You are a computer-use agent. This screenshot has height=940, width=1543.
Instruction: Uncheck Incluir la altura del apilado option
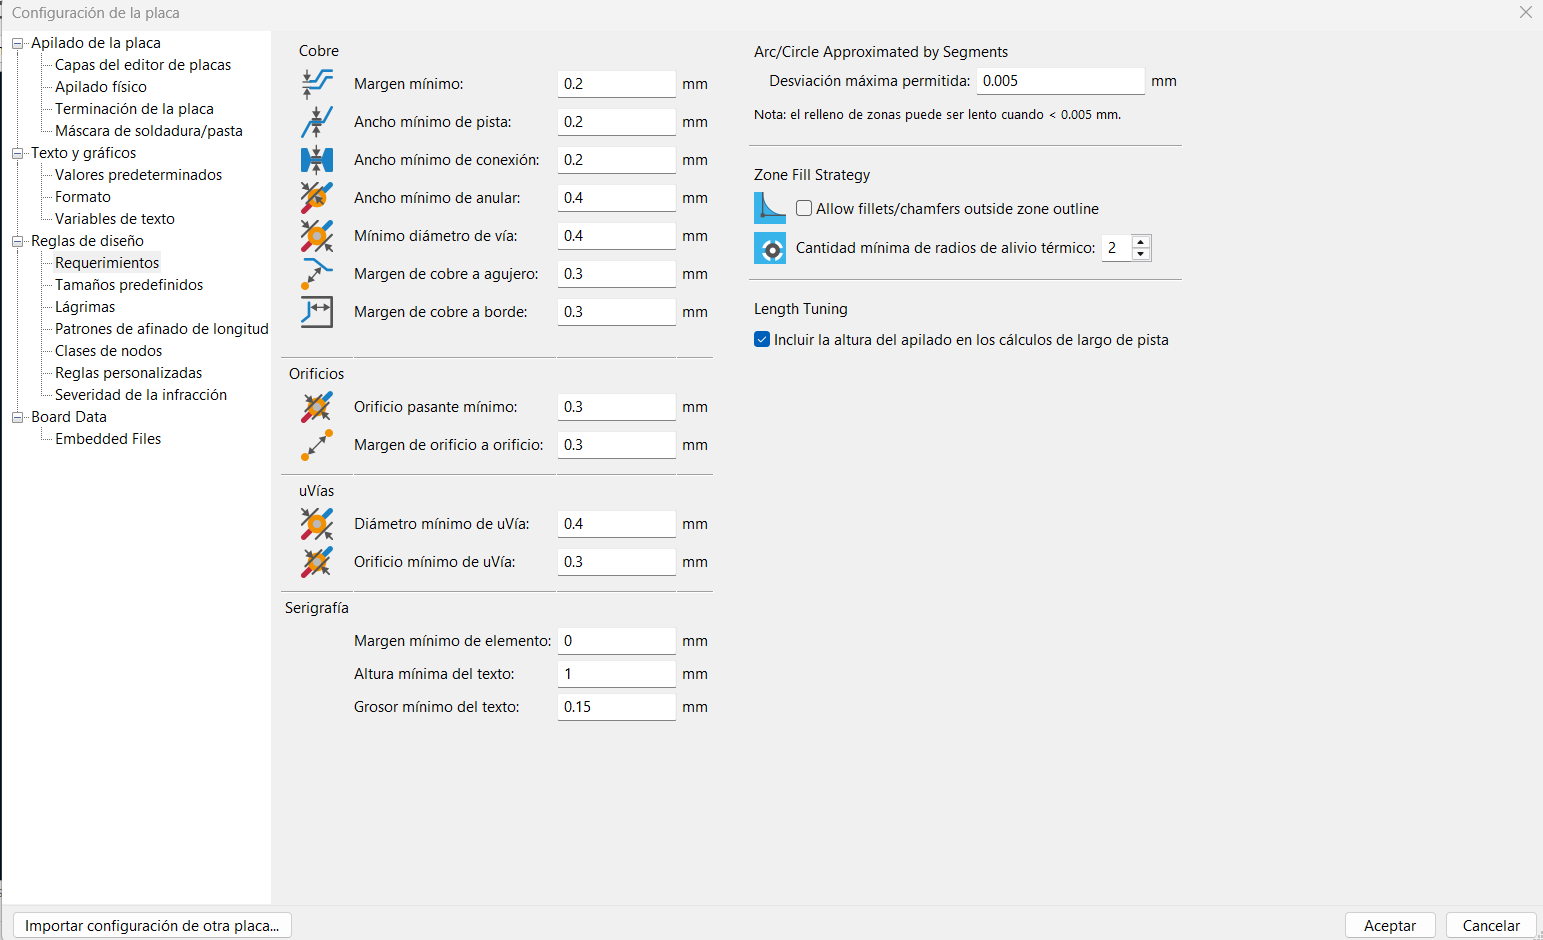click(x=762, y=340)
